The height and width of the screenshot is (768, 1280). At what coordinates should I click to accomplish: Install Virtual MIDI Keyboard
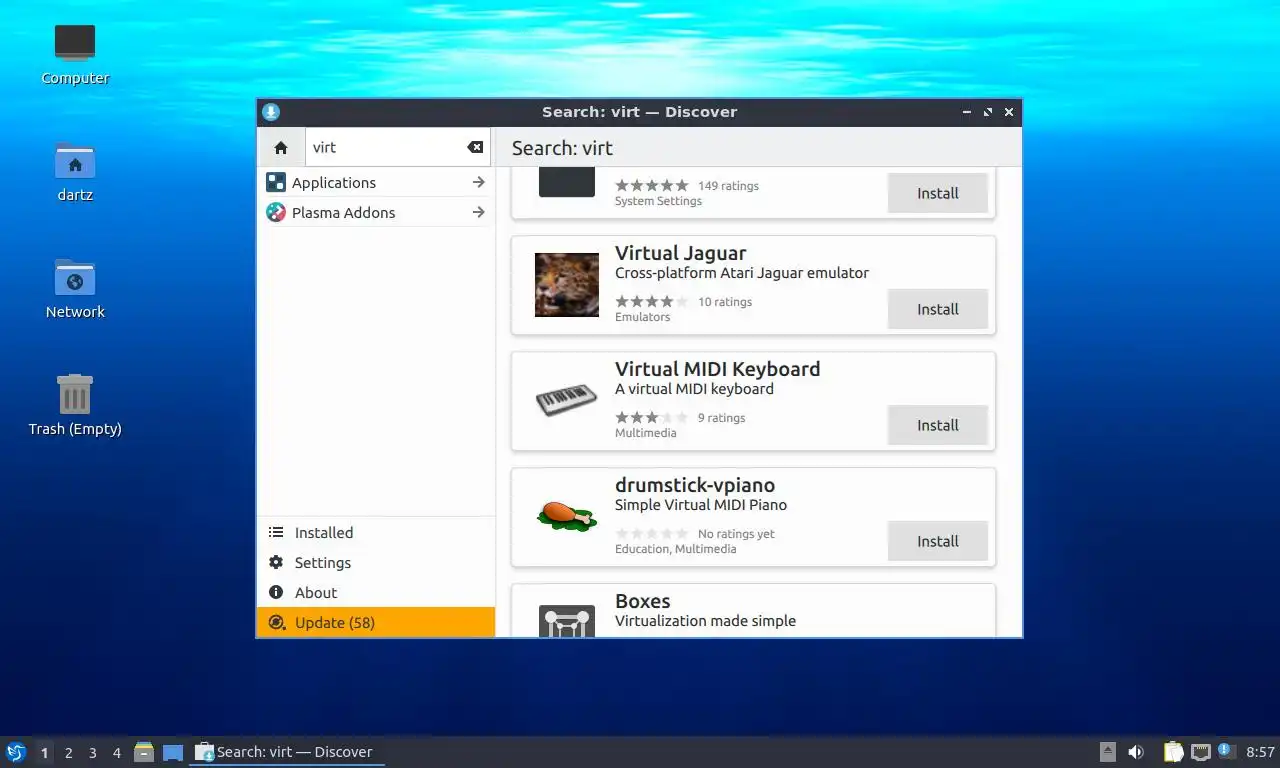(x=938, y=425)
